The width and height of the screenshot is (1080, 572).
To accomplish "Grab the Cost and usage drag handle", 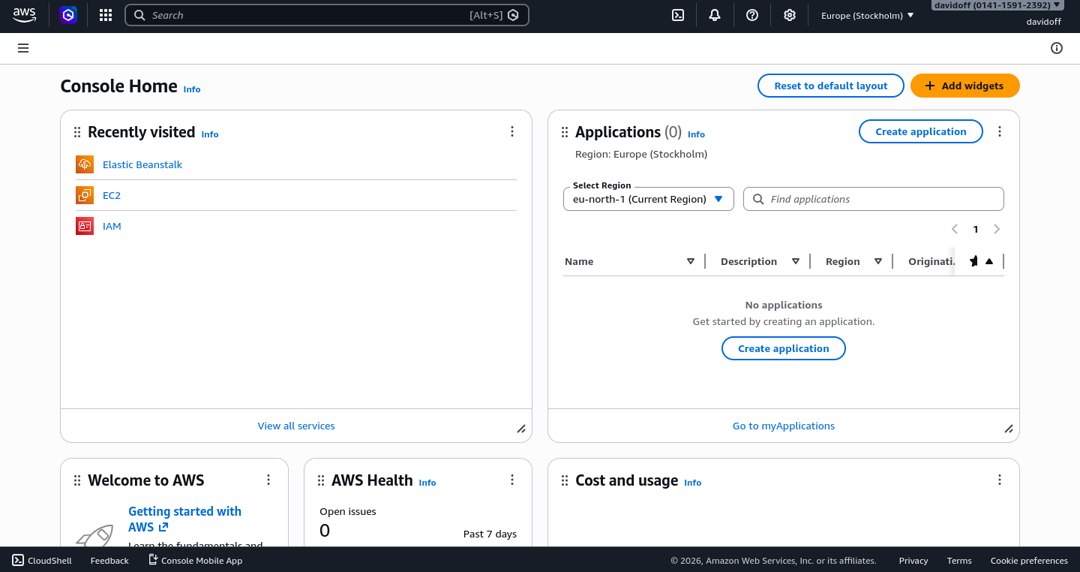I will 565,480.
